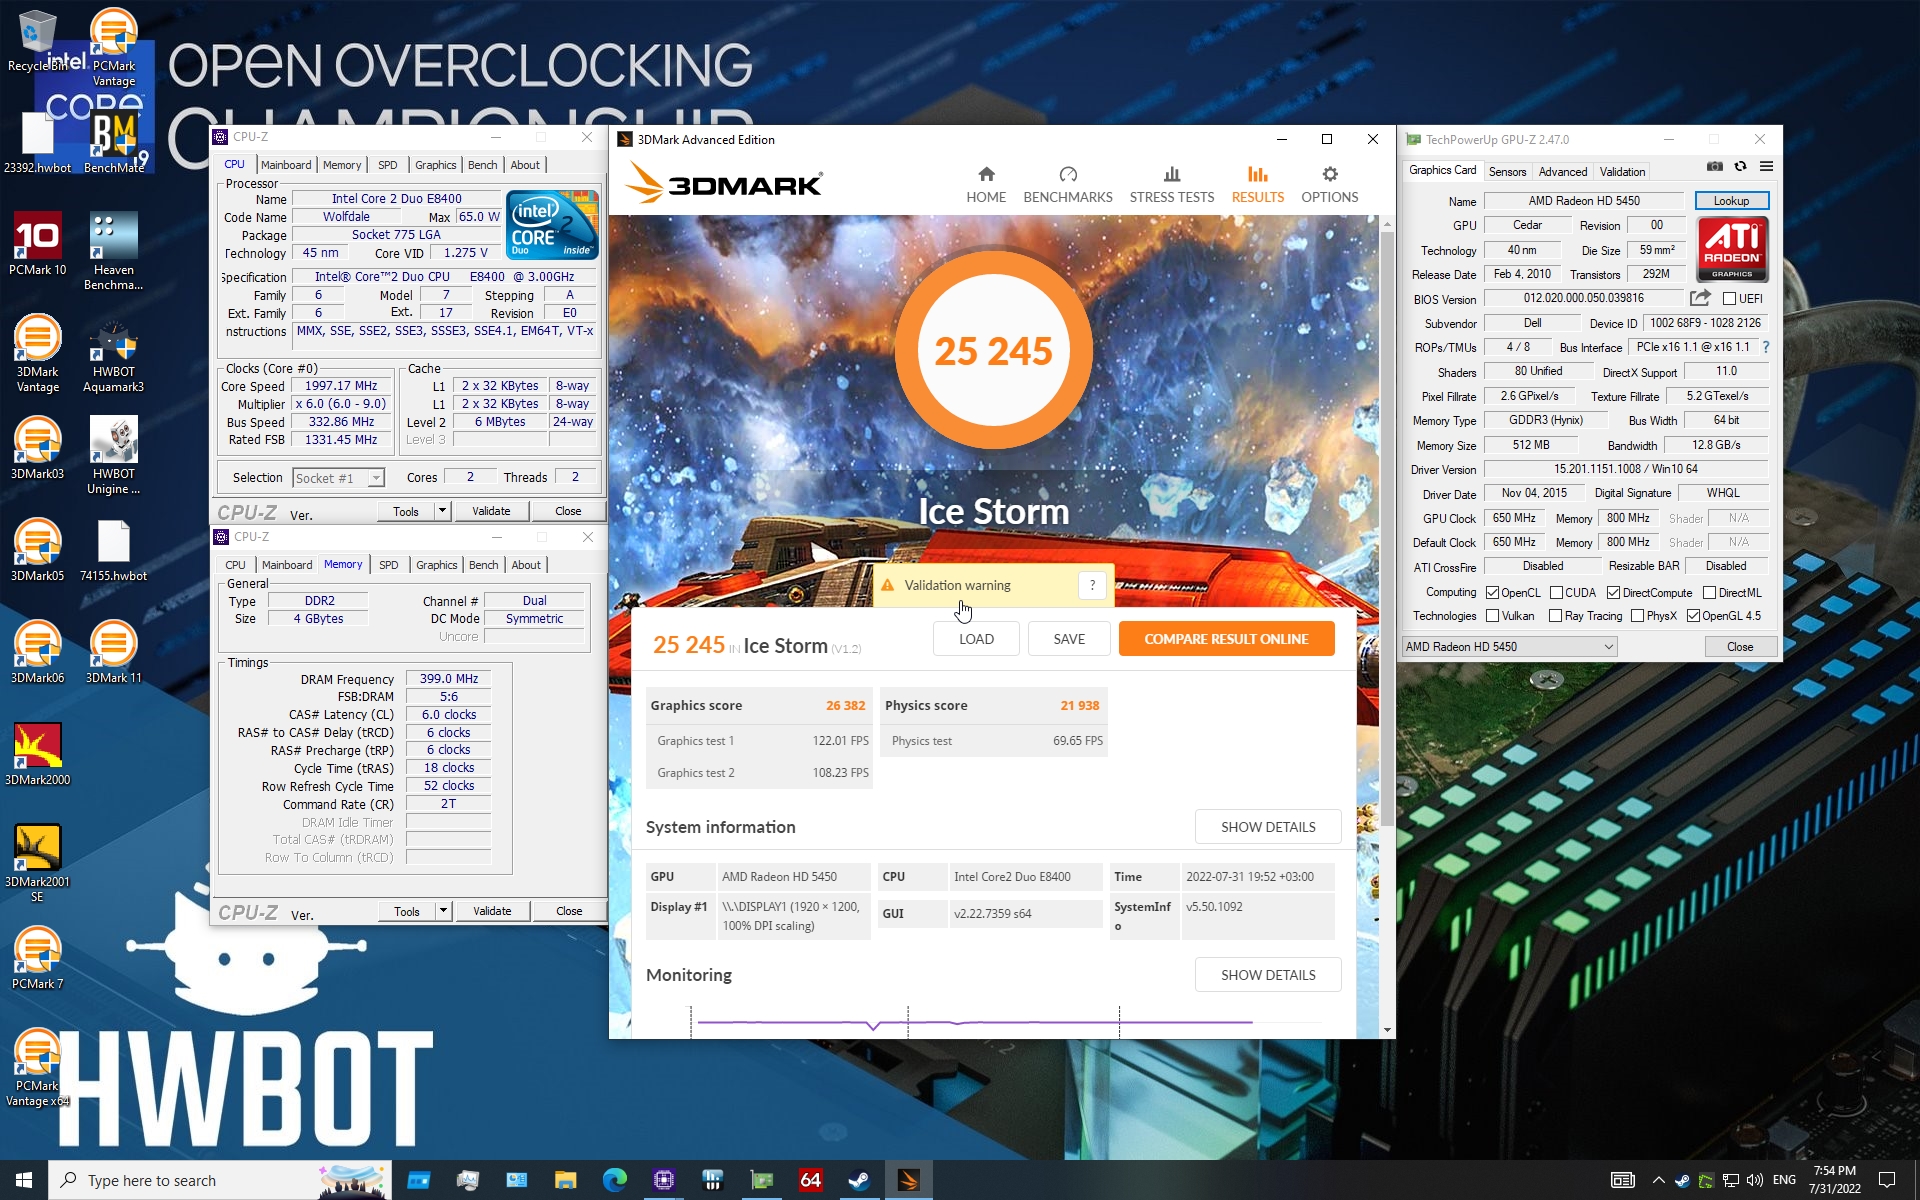
Task: Toggle the Vulkan checkbox in GPU-Z
Action: click(x=1492, y=616)
